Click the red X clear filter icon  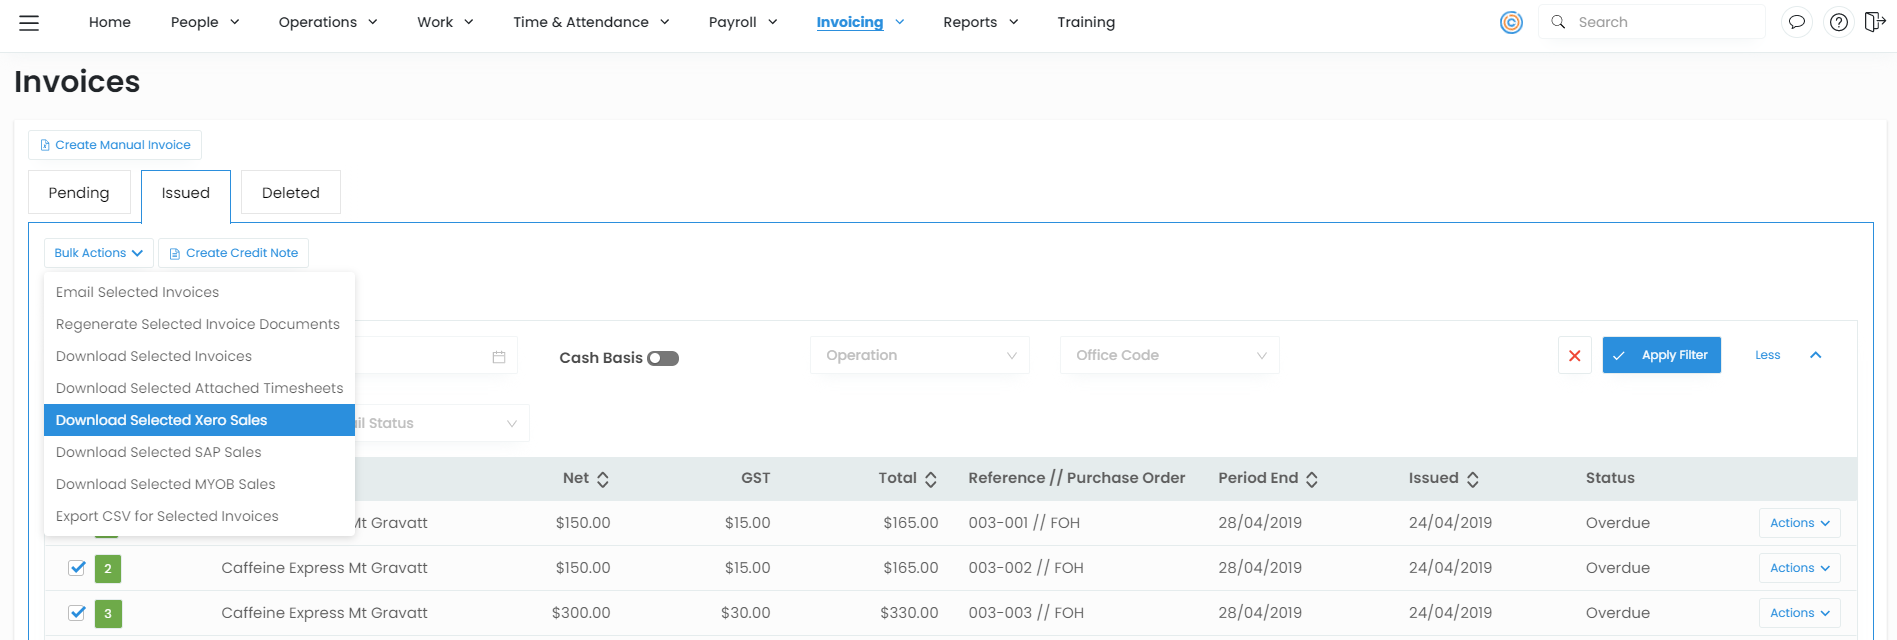click(x=1574, y=356)
